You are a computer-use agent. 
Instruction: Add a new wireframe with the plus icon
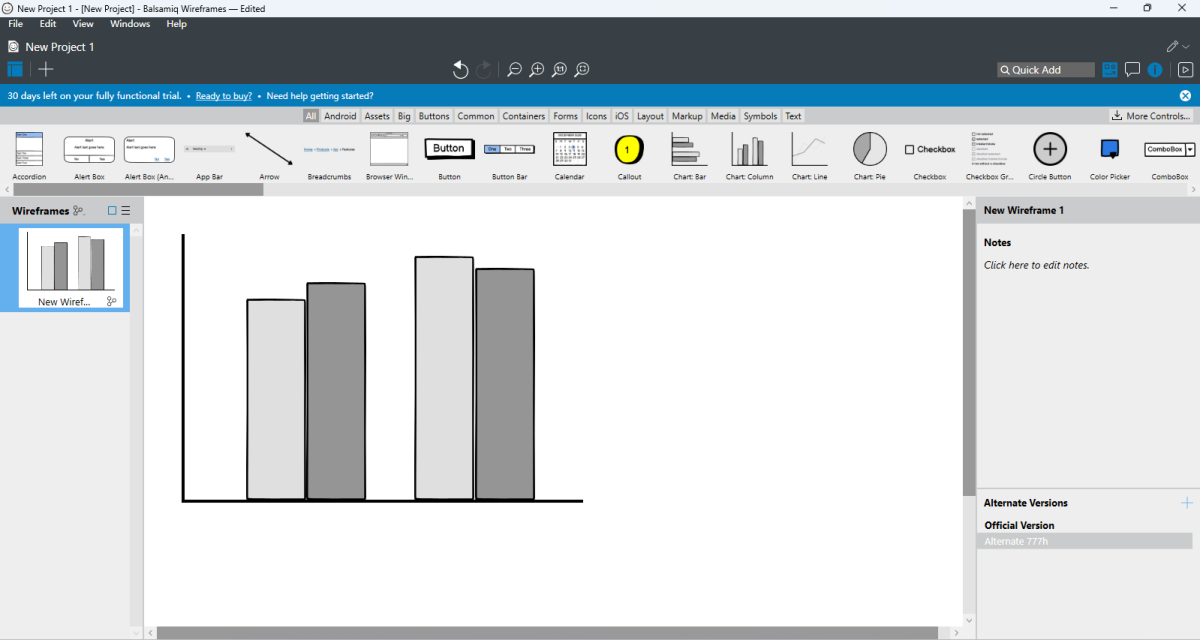[45, 69]
